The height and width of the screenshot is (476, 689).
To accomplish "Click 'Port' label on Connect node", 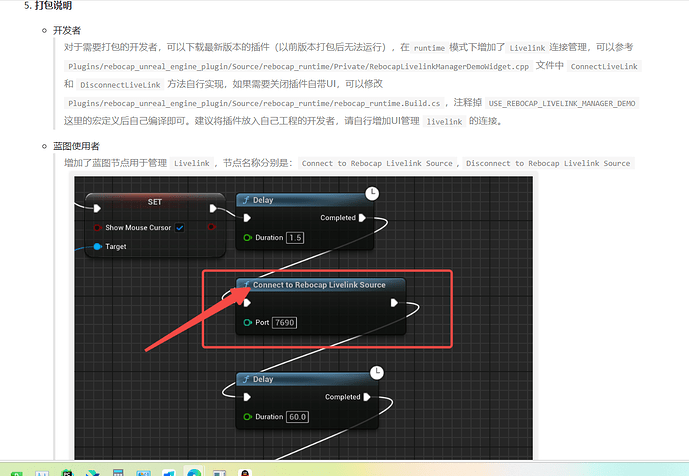I will tap(262, 323).
